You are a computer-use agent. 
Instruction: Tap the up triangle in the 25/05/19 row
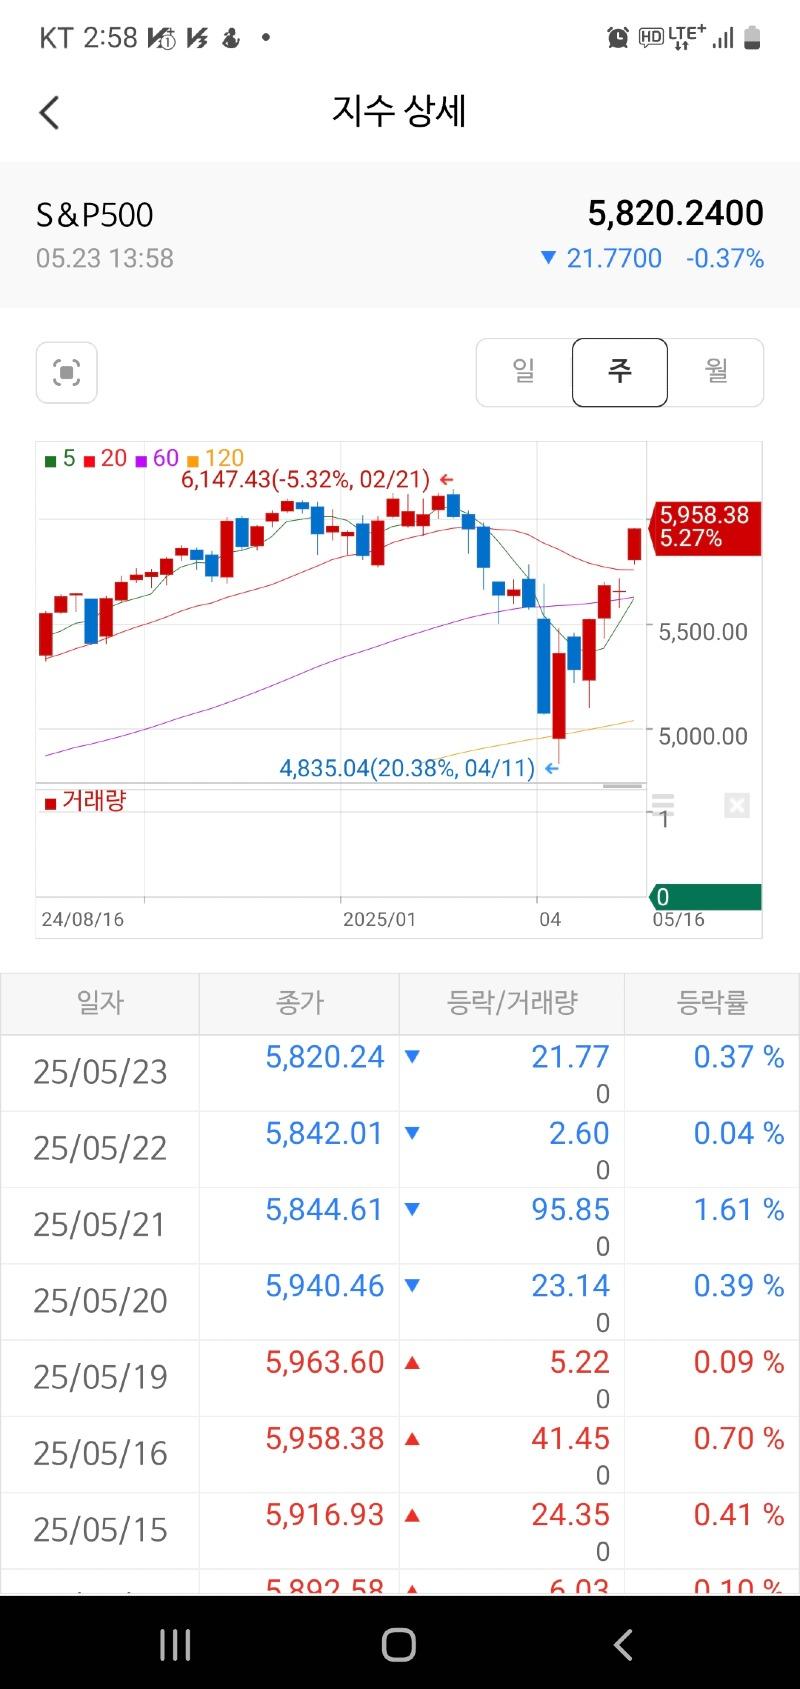point(412,1362)
